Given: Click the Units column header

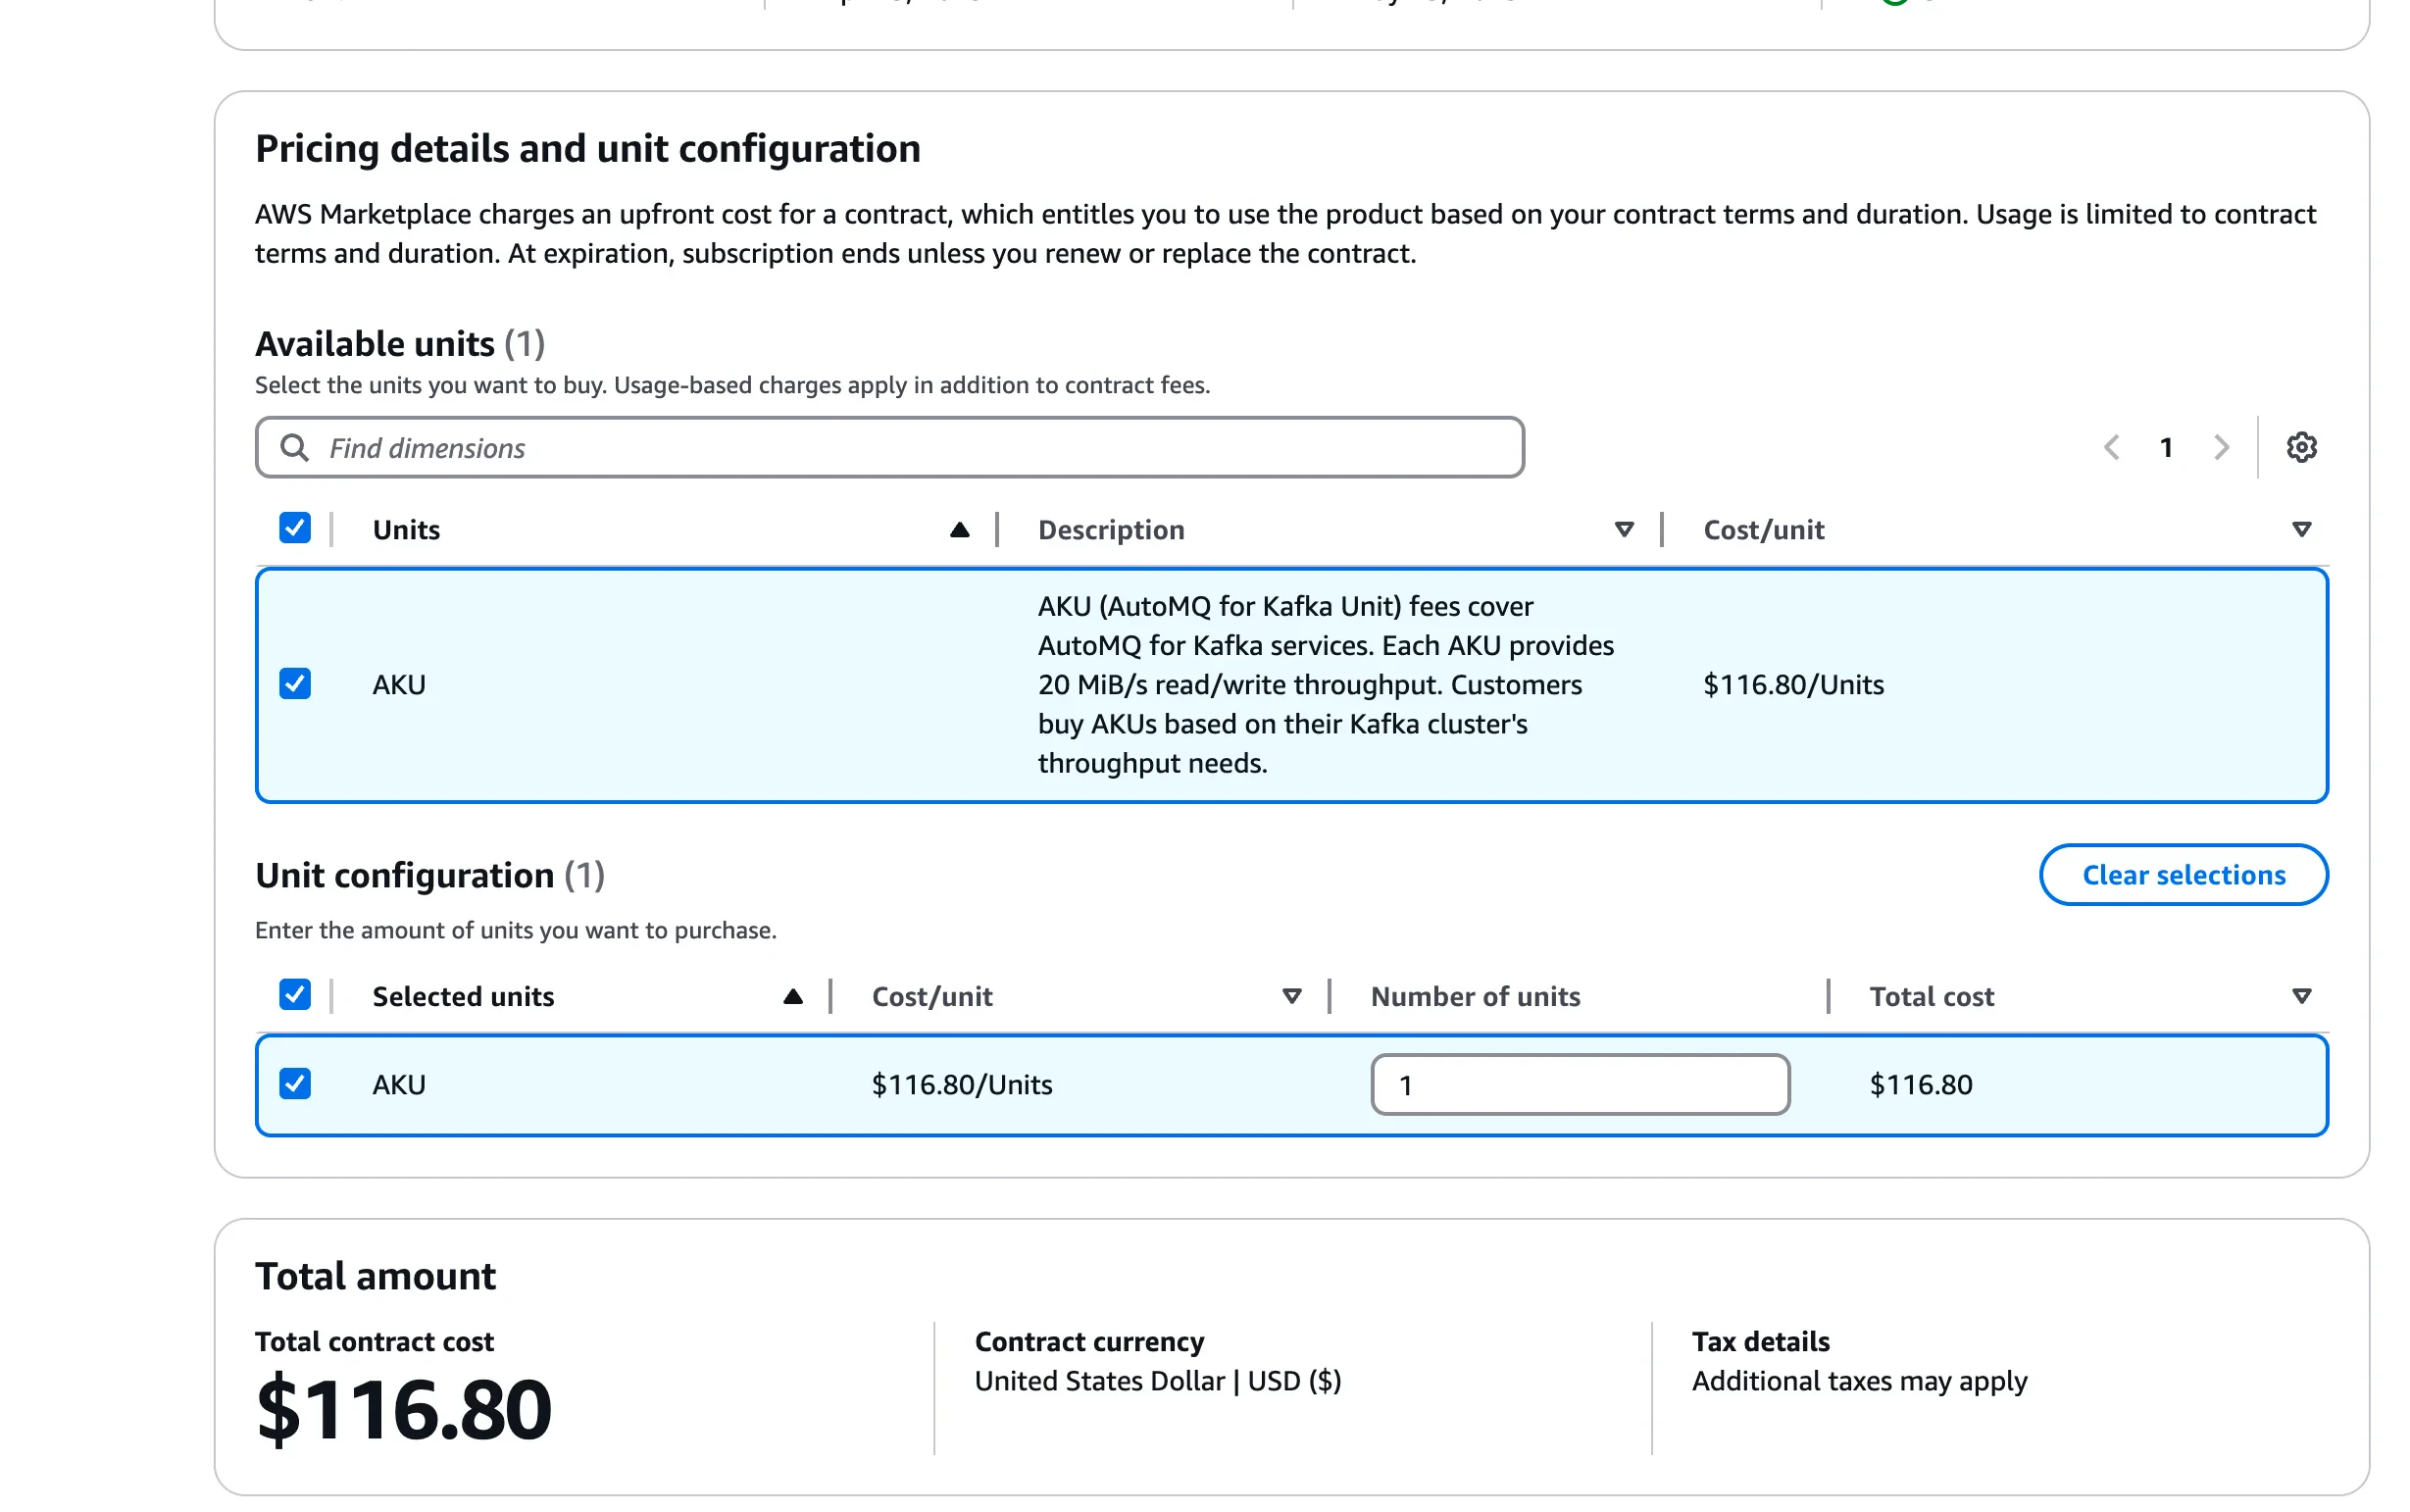Looking at the screenshot, I should click(406, 530).
